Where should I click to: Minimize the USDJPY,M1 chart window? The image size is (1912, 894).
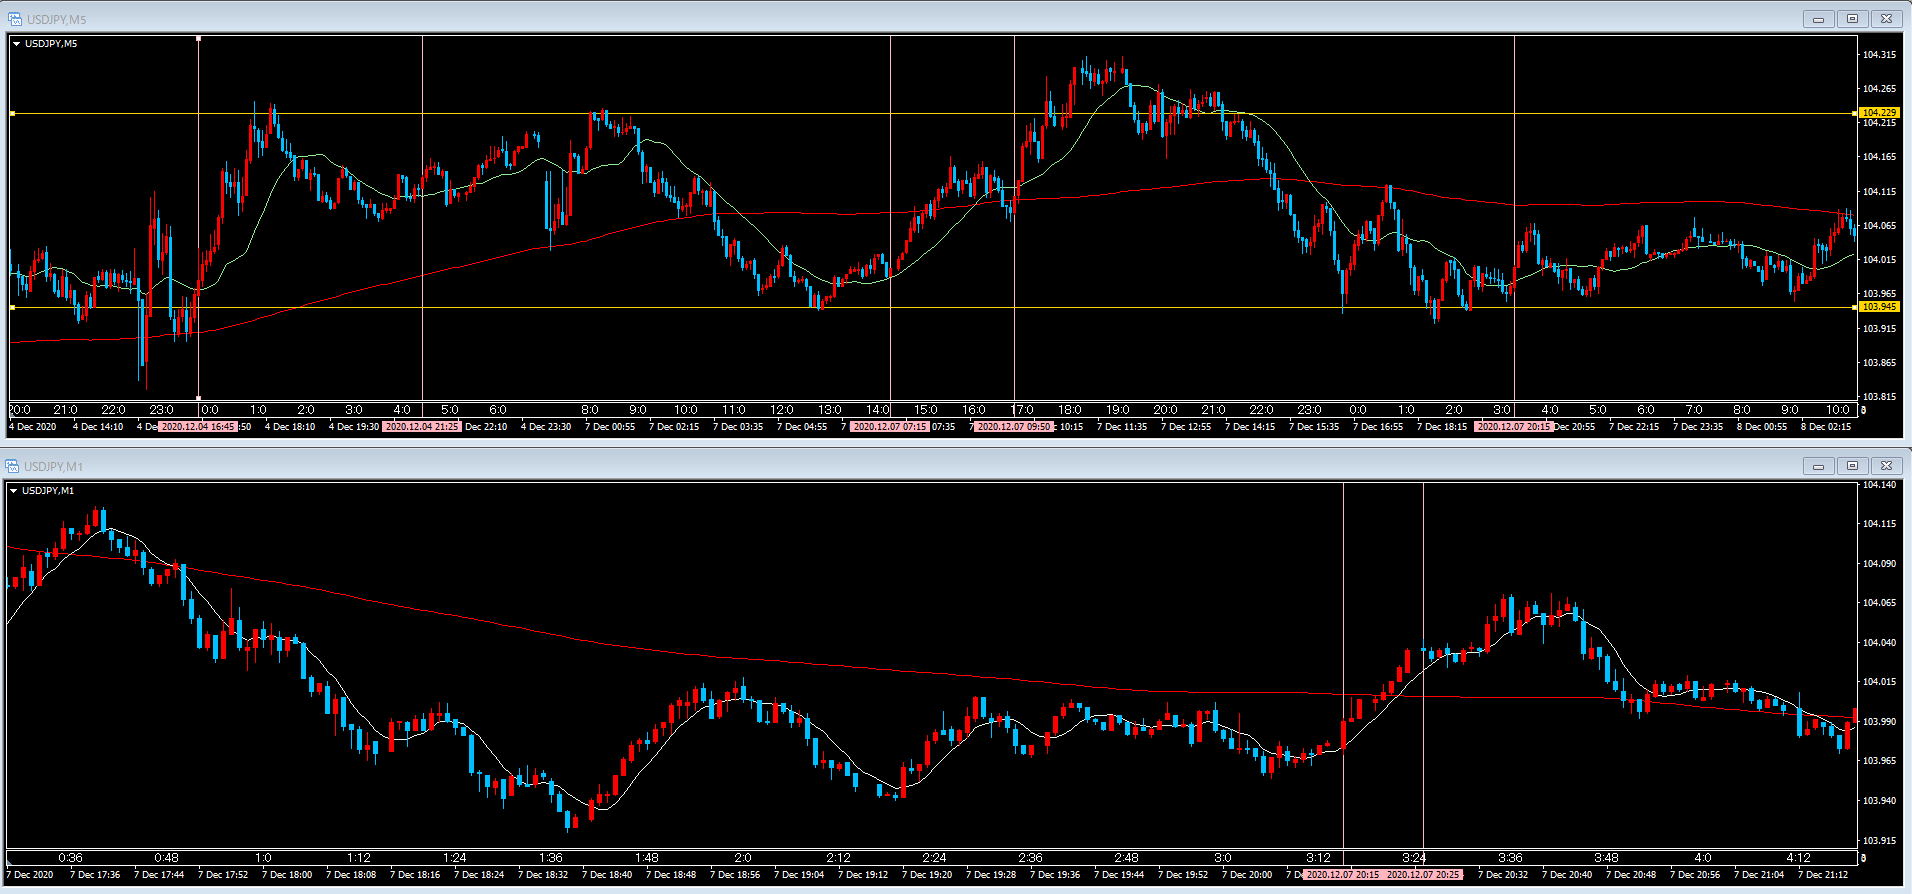click(1818, 466)
